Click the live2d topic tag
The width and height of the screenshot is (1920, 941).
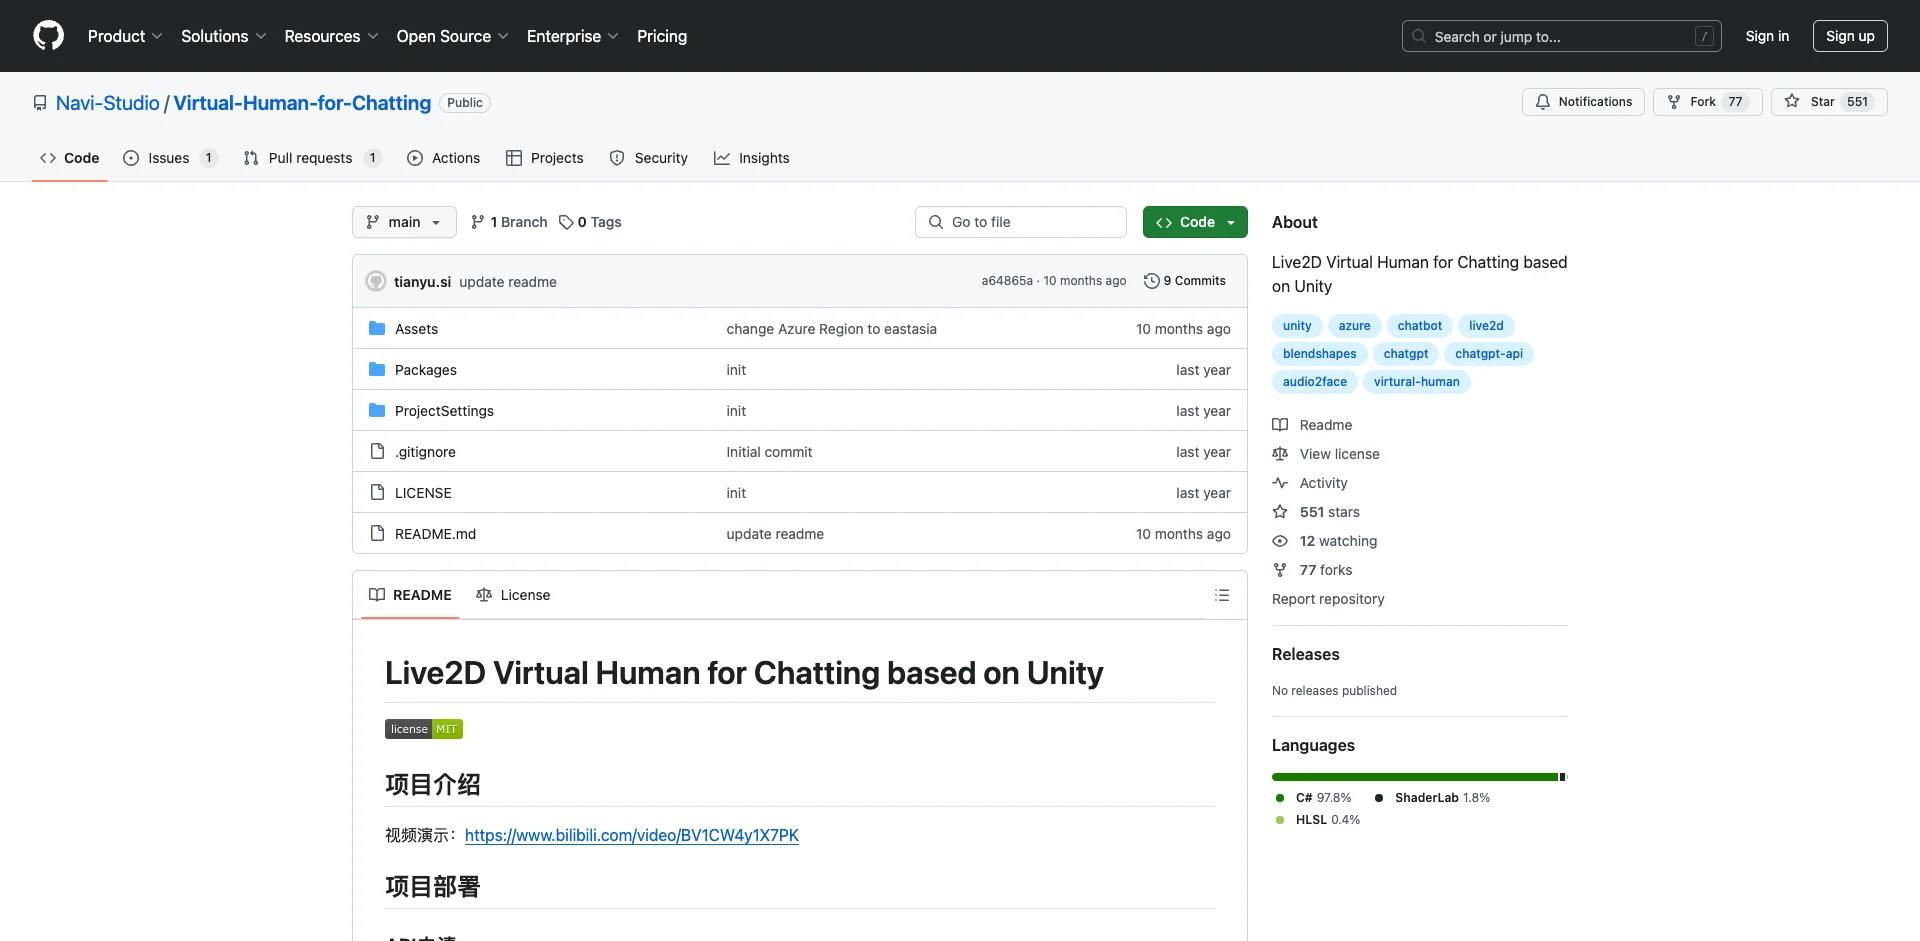pos(1486,326)
